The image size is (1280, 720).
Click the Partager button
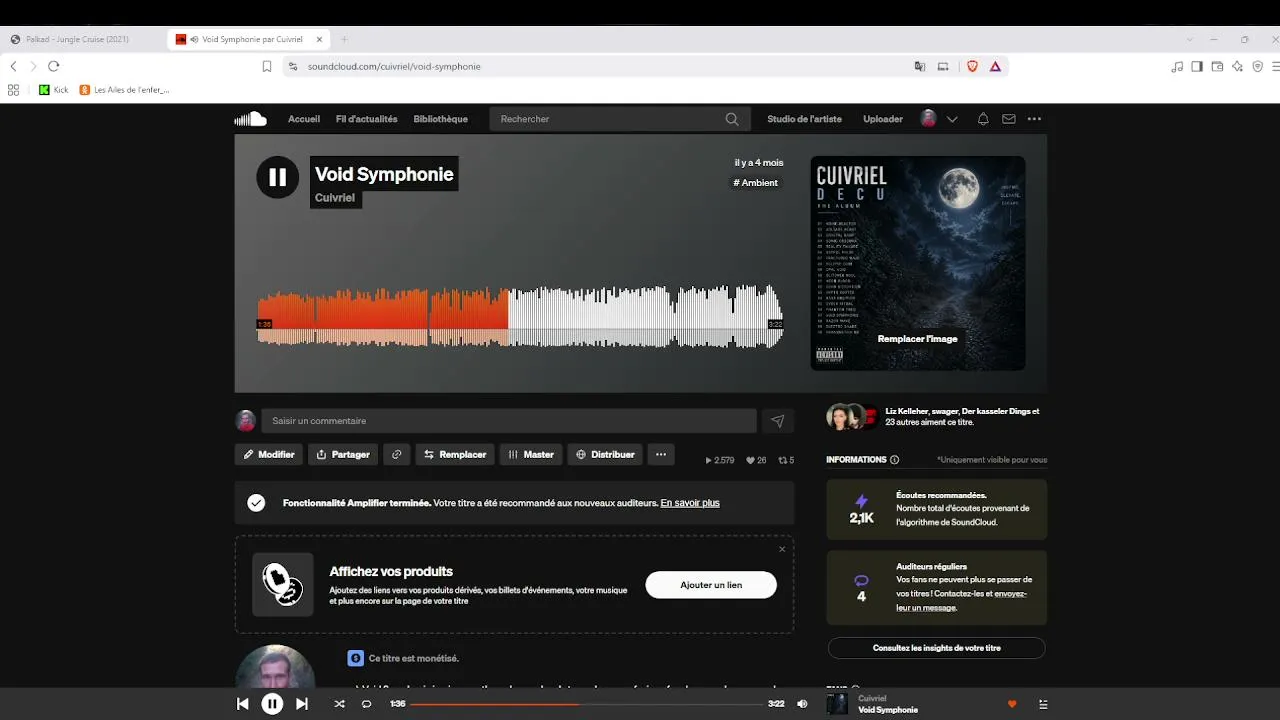pyautogui.click(x=343, y=454)
